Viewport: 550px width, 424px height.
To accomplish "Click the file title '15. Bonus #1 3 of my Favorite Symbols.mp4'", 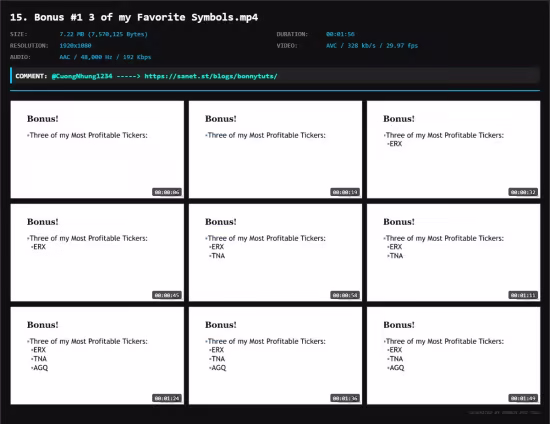I will [x=134, y=17].
